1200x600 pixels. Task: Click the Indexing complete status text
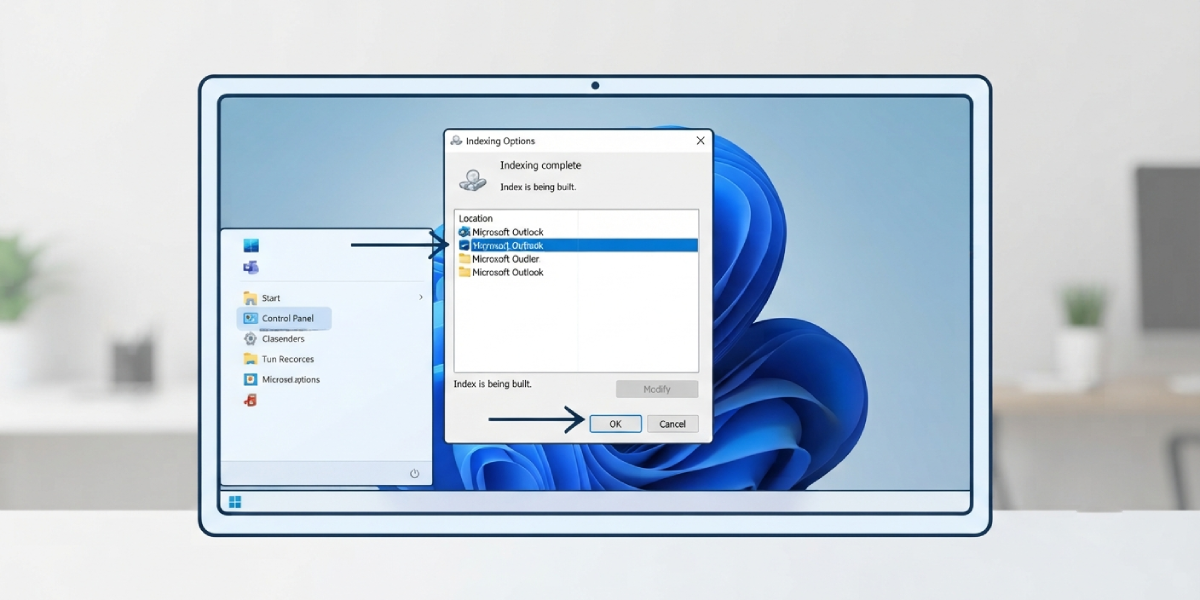[540, 166]
